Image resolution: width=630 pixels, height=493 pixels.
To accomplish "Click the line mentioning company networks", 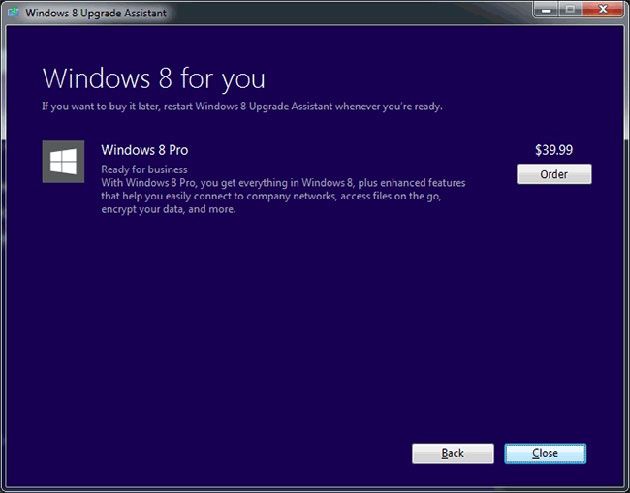I will click(x=271, y=196).
